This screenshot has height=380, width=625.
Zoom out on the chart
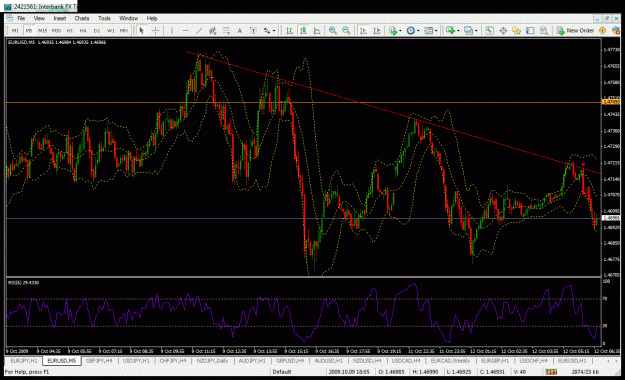click(346, 31)
